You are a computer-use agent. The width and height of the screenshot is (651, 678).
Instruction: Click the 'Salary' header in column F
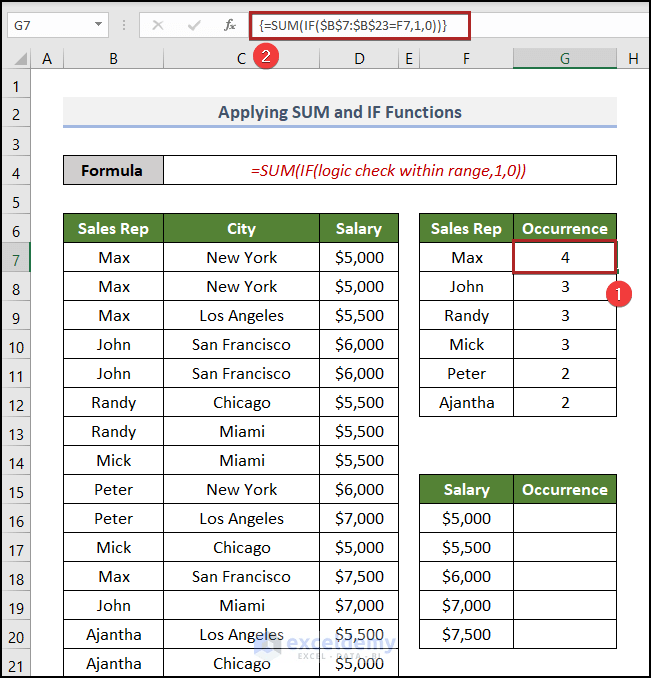[466, 489]
